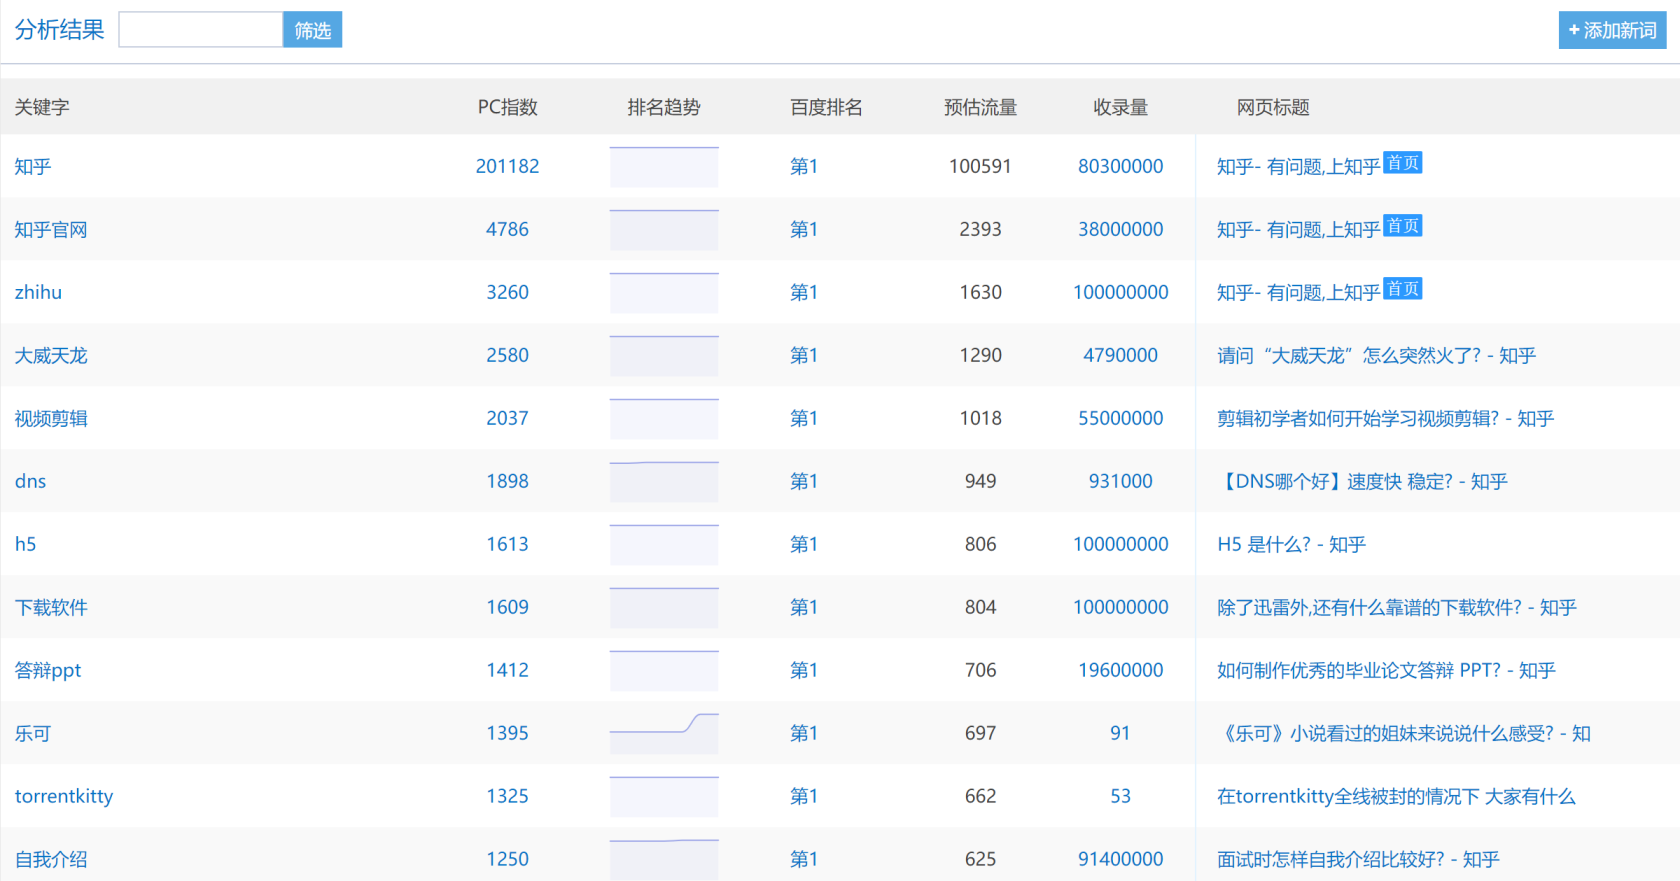The height and width of the screenshot is (881, 1680).
Task: Open page title 【DNS哪个好】速度快 稳定
Action: pos(1362,481)
